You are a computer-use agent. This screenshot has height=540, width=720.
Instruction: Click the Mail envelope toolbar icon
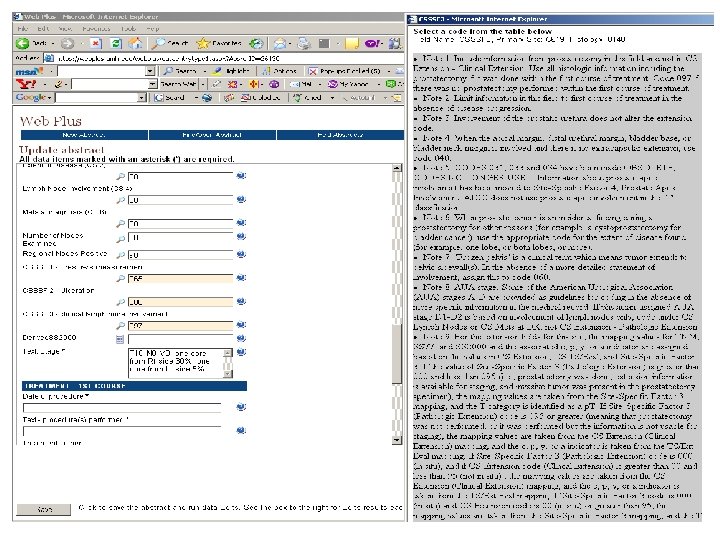[280, 43]
